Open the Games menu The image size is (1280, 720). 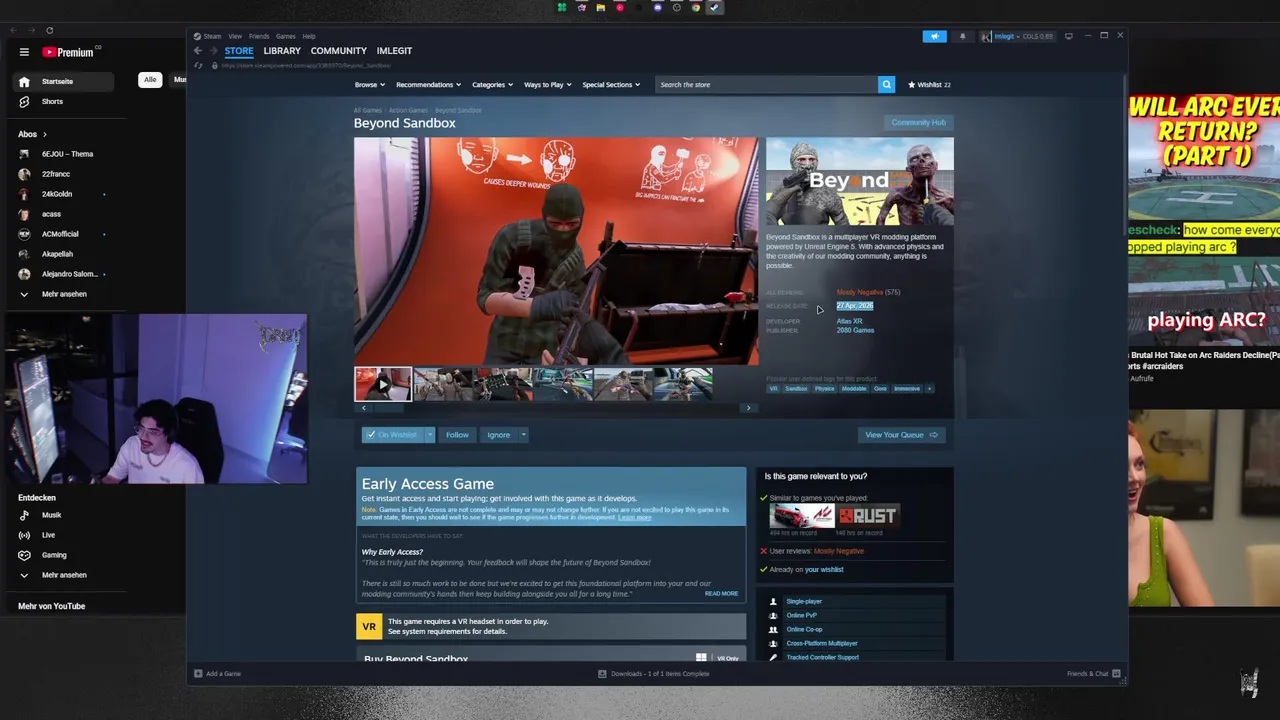(x=285, y=36)
